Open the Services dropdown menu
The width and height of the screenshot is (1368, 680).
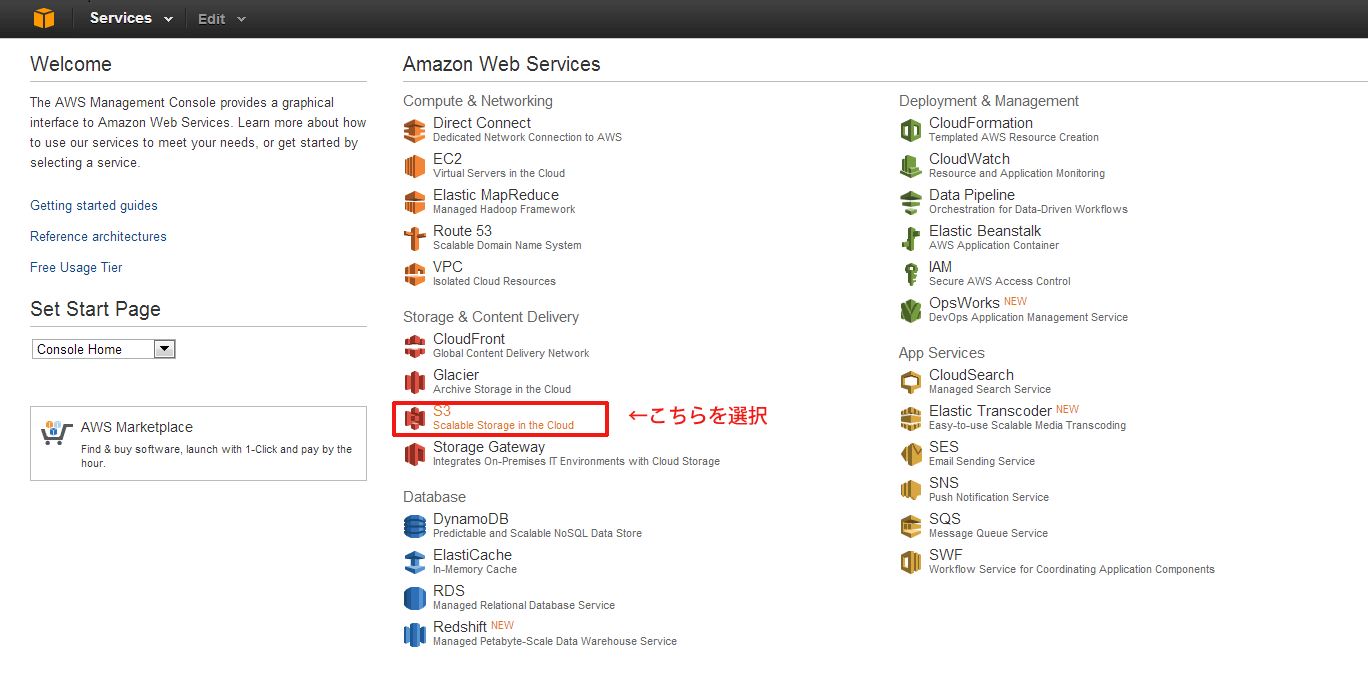[x=131, y=18]
